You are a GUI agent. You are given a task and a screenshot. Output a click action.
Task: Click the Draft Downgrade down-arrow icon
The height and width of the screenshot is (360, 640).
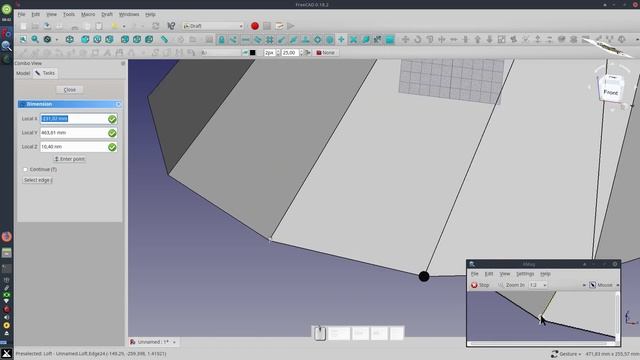coord(489,40)
